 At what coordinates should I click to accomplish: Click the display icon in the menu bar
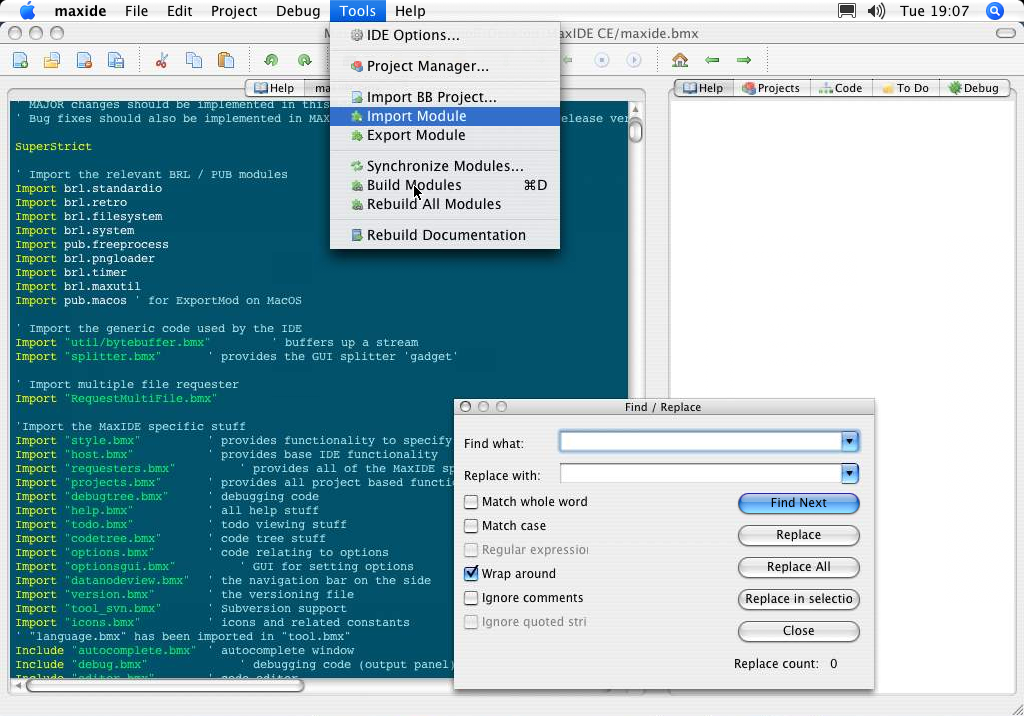point(847,11)
